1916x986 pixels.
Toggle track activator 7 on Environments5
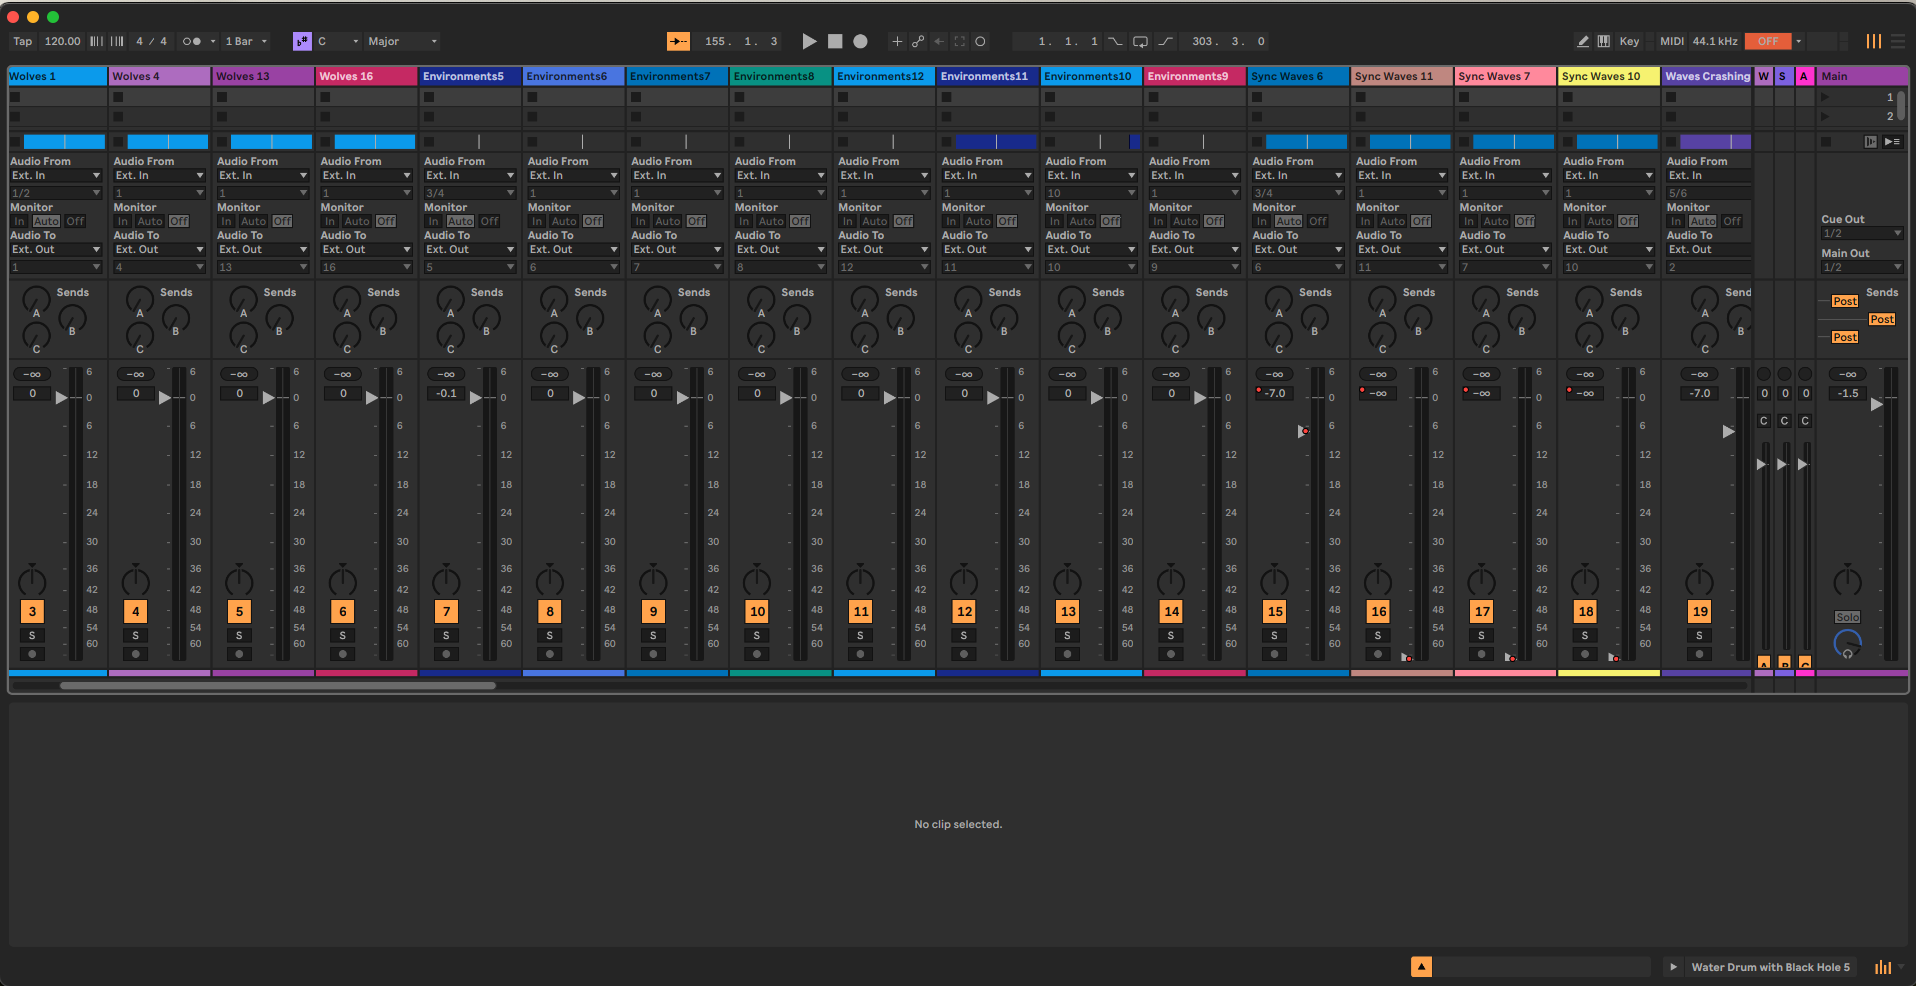[446, 611]
